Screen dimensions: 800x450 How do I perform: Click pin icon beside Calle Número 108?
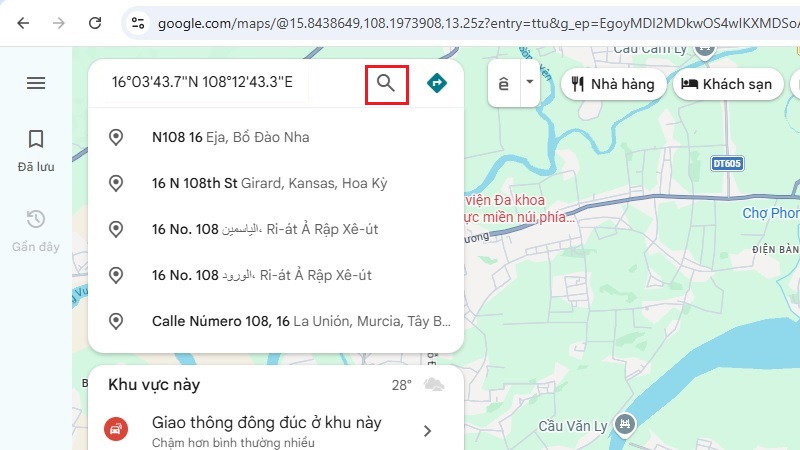[116, 321]
